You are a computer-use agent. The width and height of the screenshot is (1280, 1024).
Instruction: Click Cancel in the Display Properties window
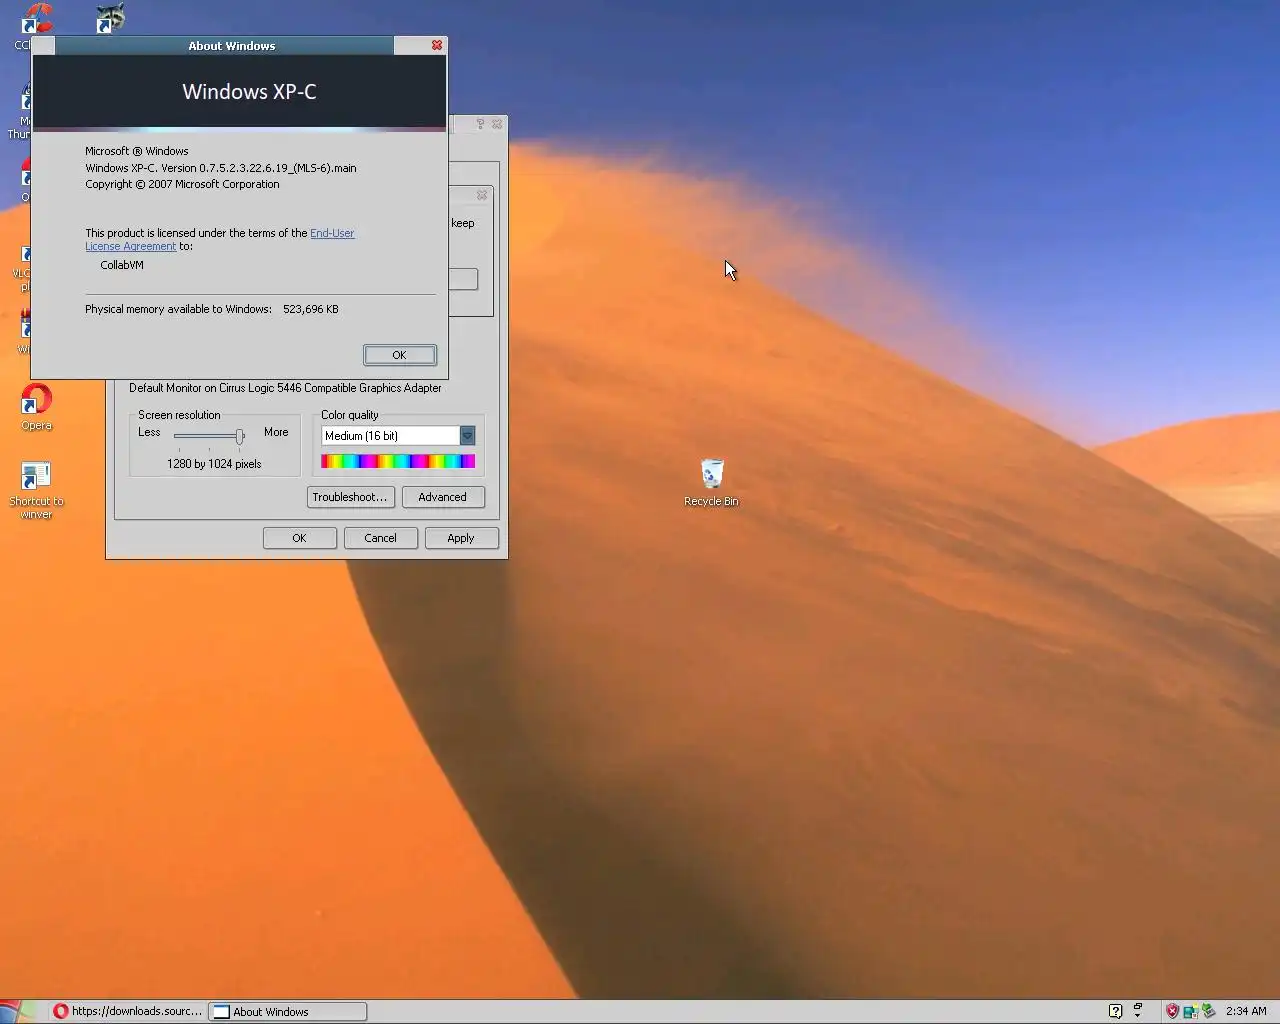pos(380,538)
